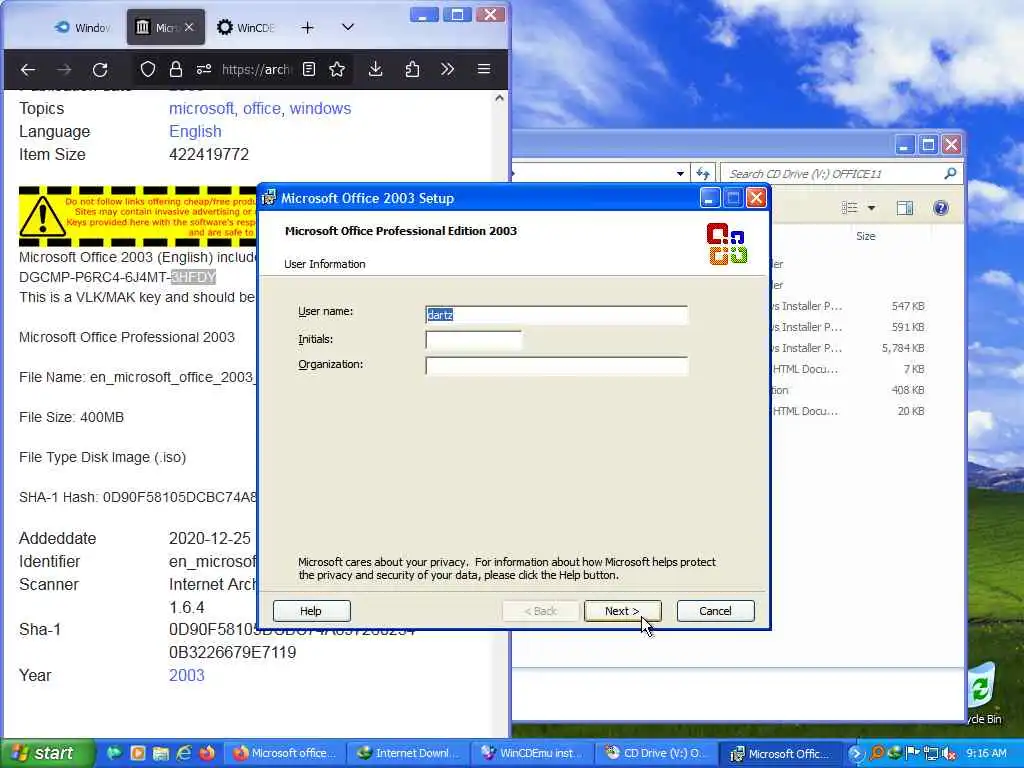1024x768 pixels.
Task: Close the active archive.org tab
Action: coord(189,27)
